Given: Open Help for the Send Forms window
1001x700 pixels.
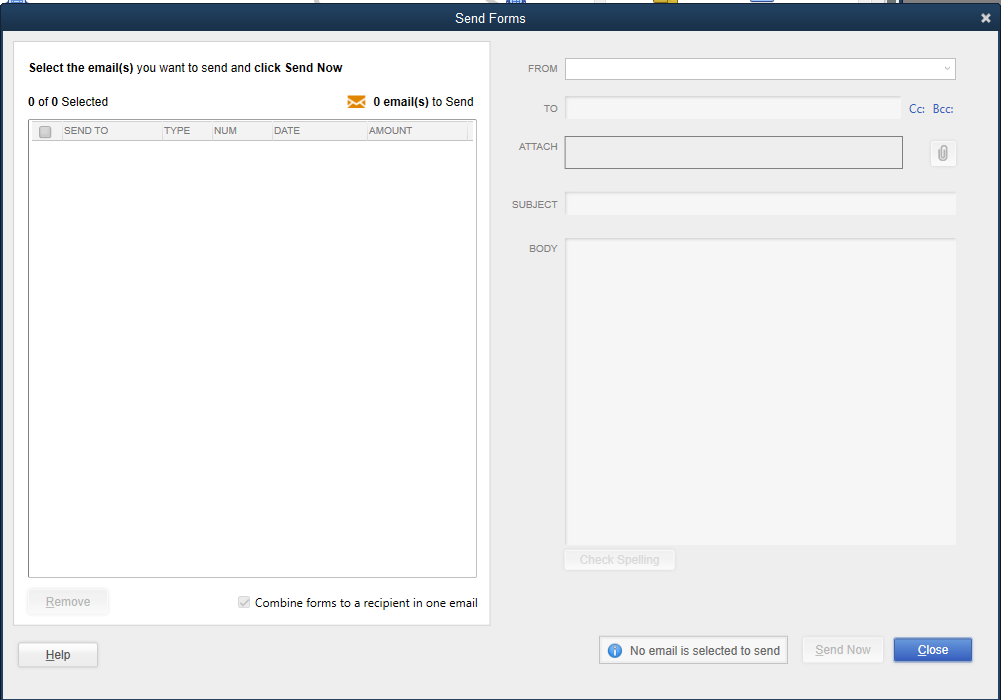Looking at the screenshot, I should (x=57, y=654).
